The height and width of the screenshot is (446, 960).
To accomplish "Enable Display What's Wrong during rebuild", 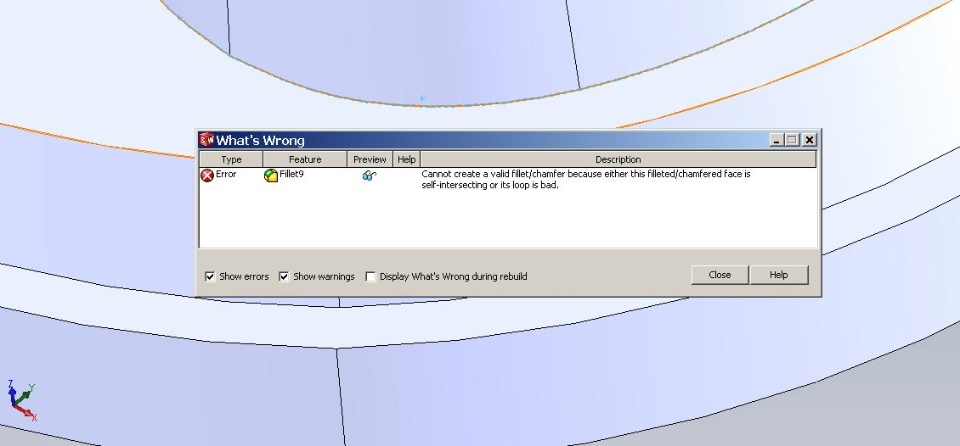I will (x=370, y=277).
